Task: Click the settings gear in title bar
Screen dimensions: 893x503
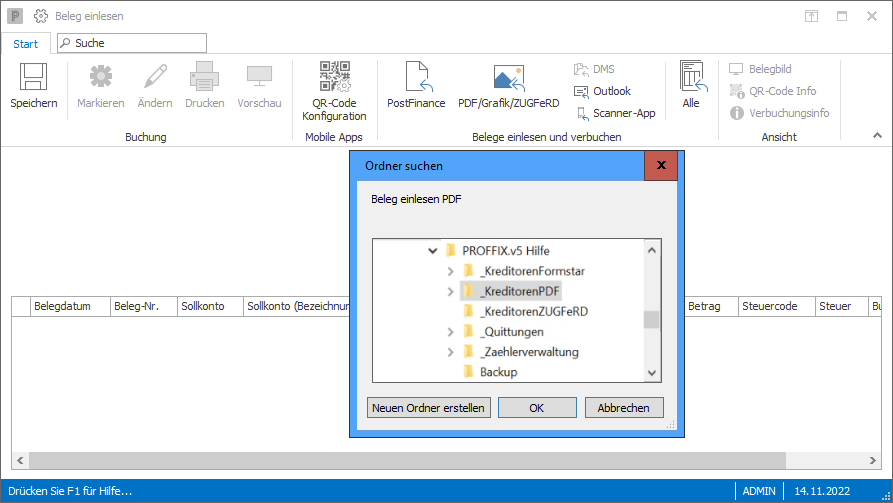Action: click(x=41, y=16)
